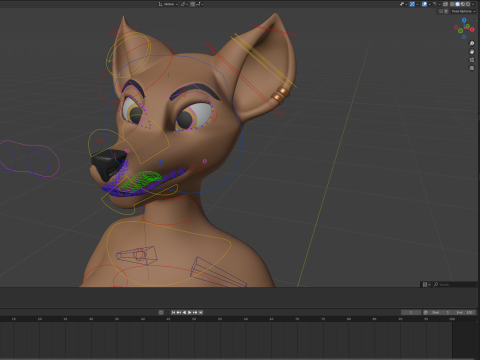Switch to wireframe viewport shading
The width and height of the screenshot is (480, 360).
pyautogui.click(x=452, y=4)
